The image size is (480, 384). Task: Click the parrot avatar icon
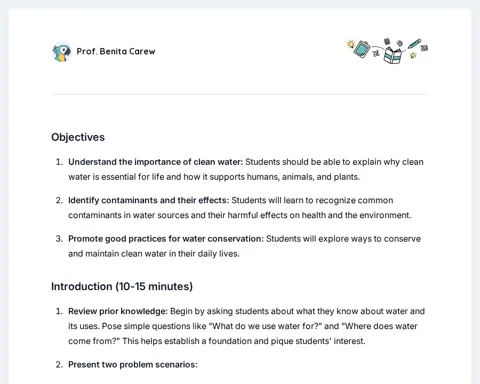[62, 52]
